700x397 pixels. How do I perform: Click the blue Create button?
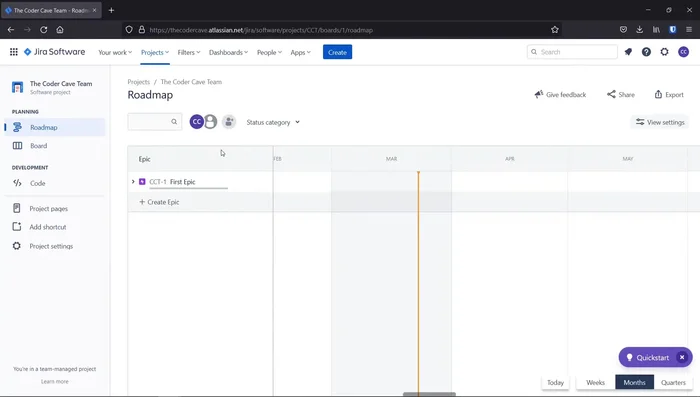coord(338,52)
